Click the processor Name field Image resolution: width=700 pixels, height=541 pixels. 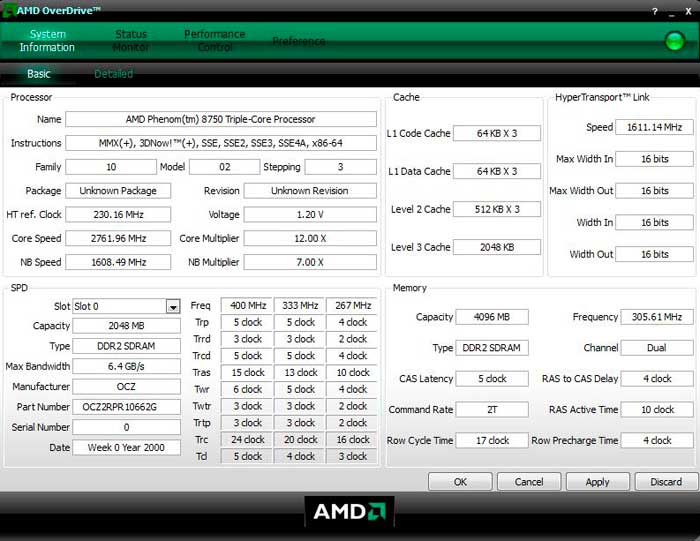[221, 119]
